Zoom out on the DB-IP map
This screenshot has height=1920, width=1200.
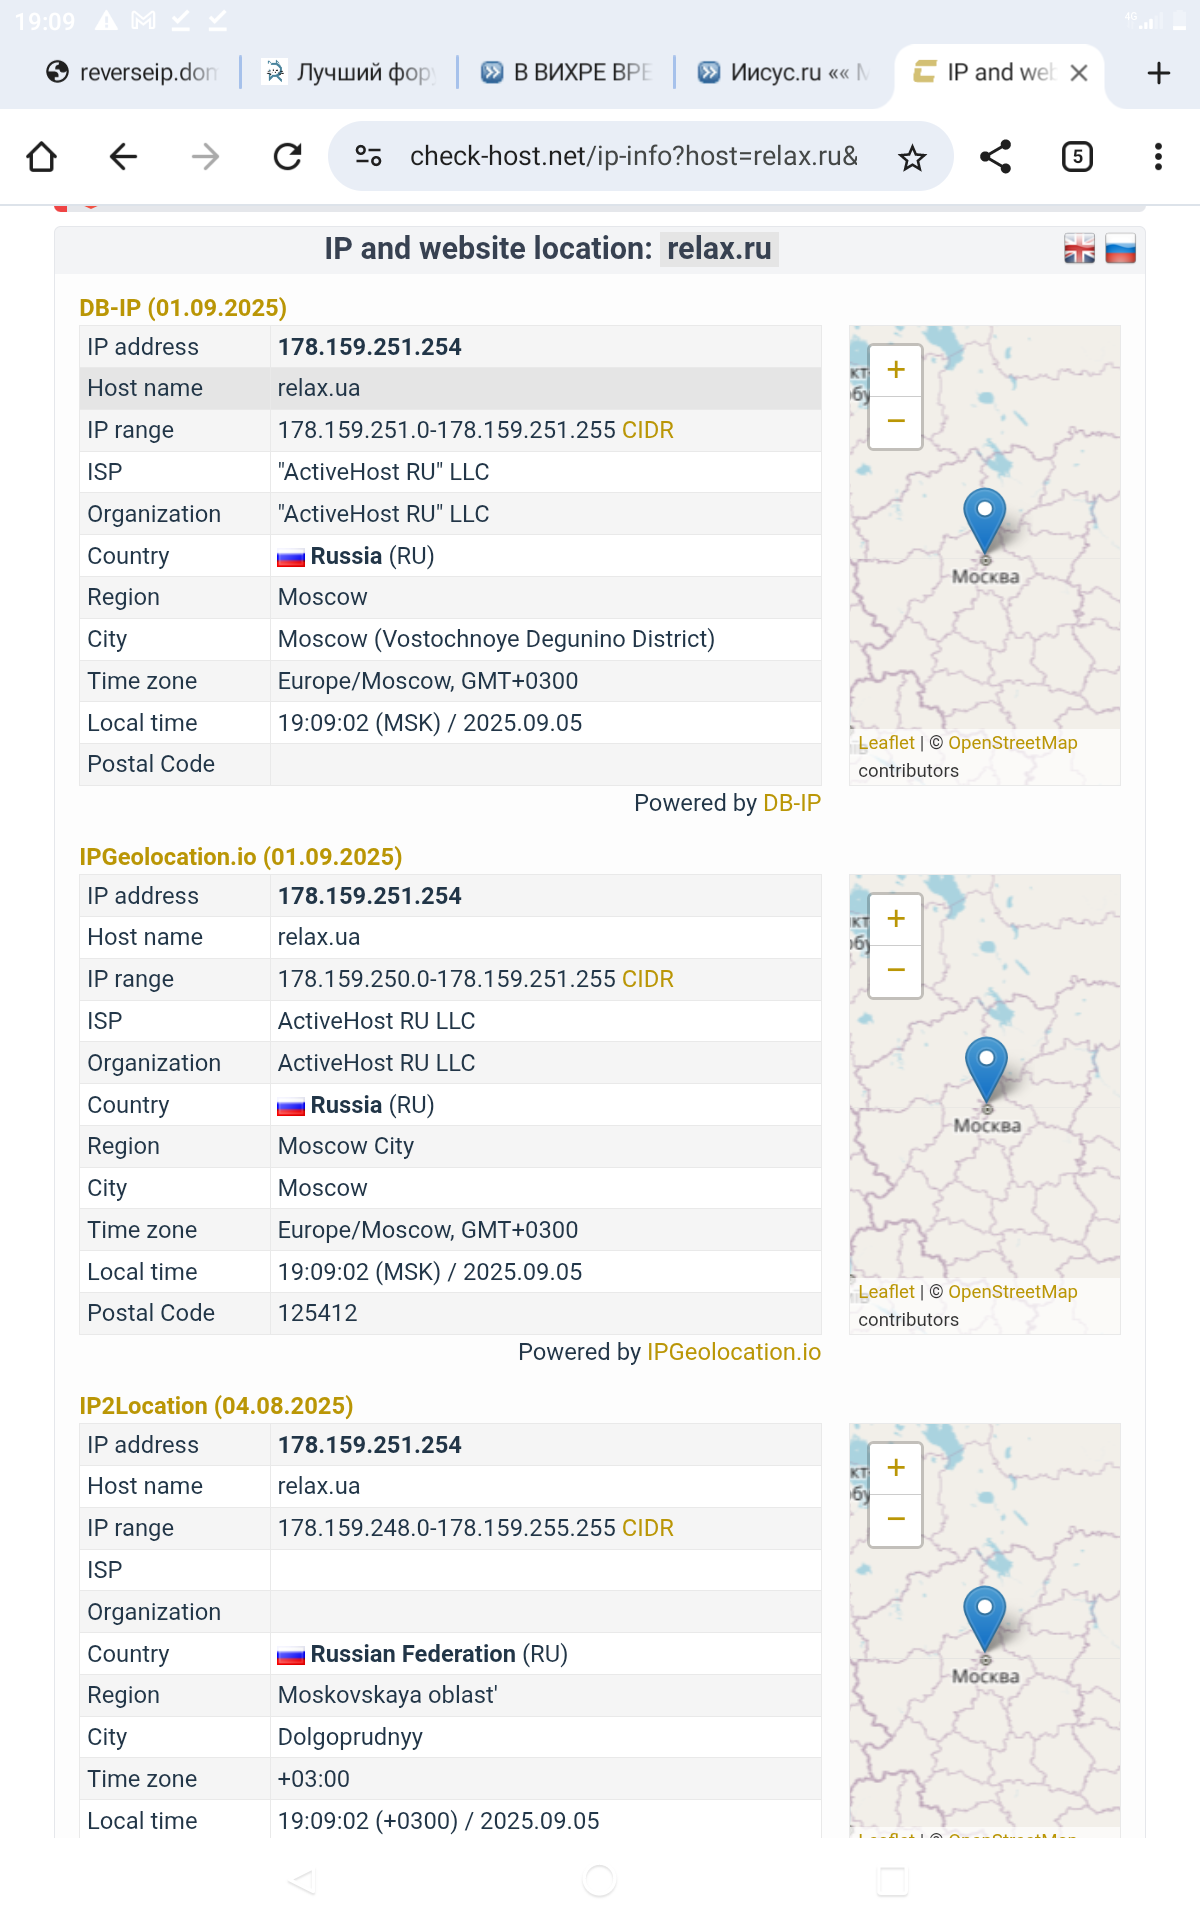point(896,422)
